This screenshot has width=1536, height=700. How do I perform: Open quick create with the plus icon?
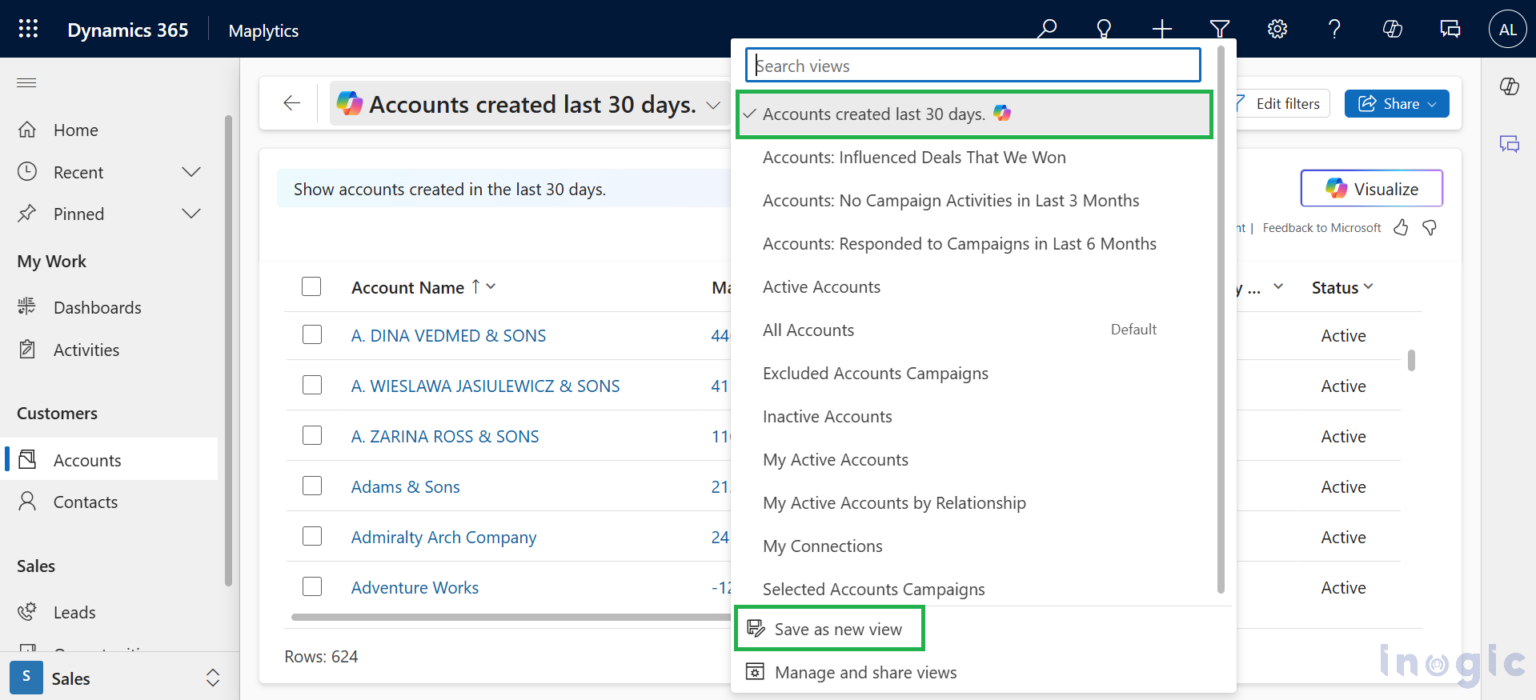click(1162, 29)
